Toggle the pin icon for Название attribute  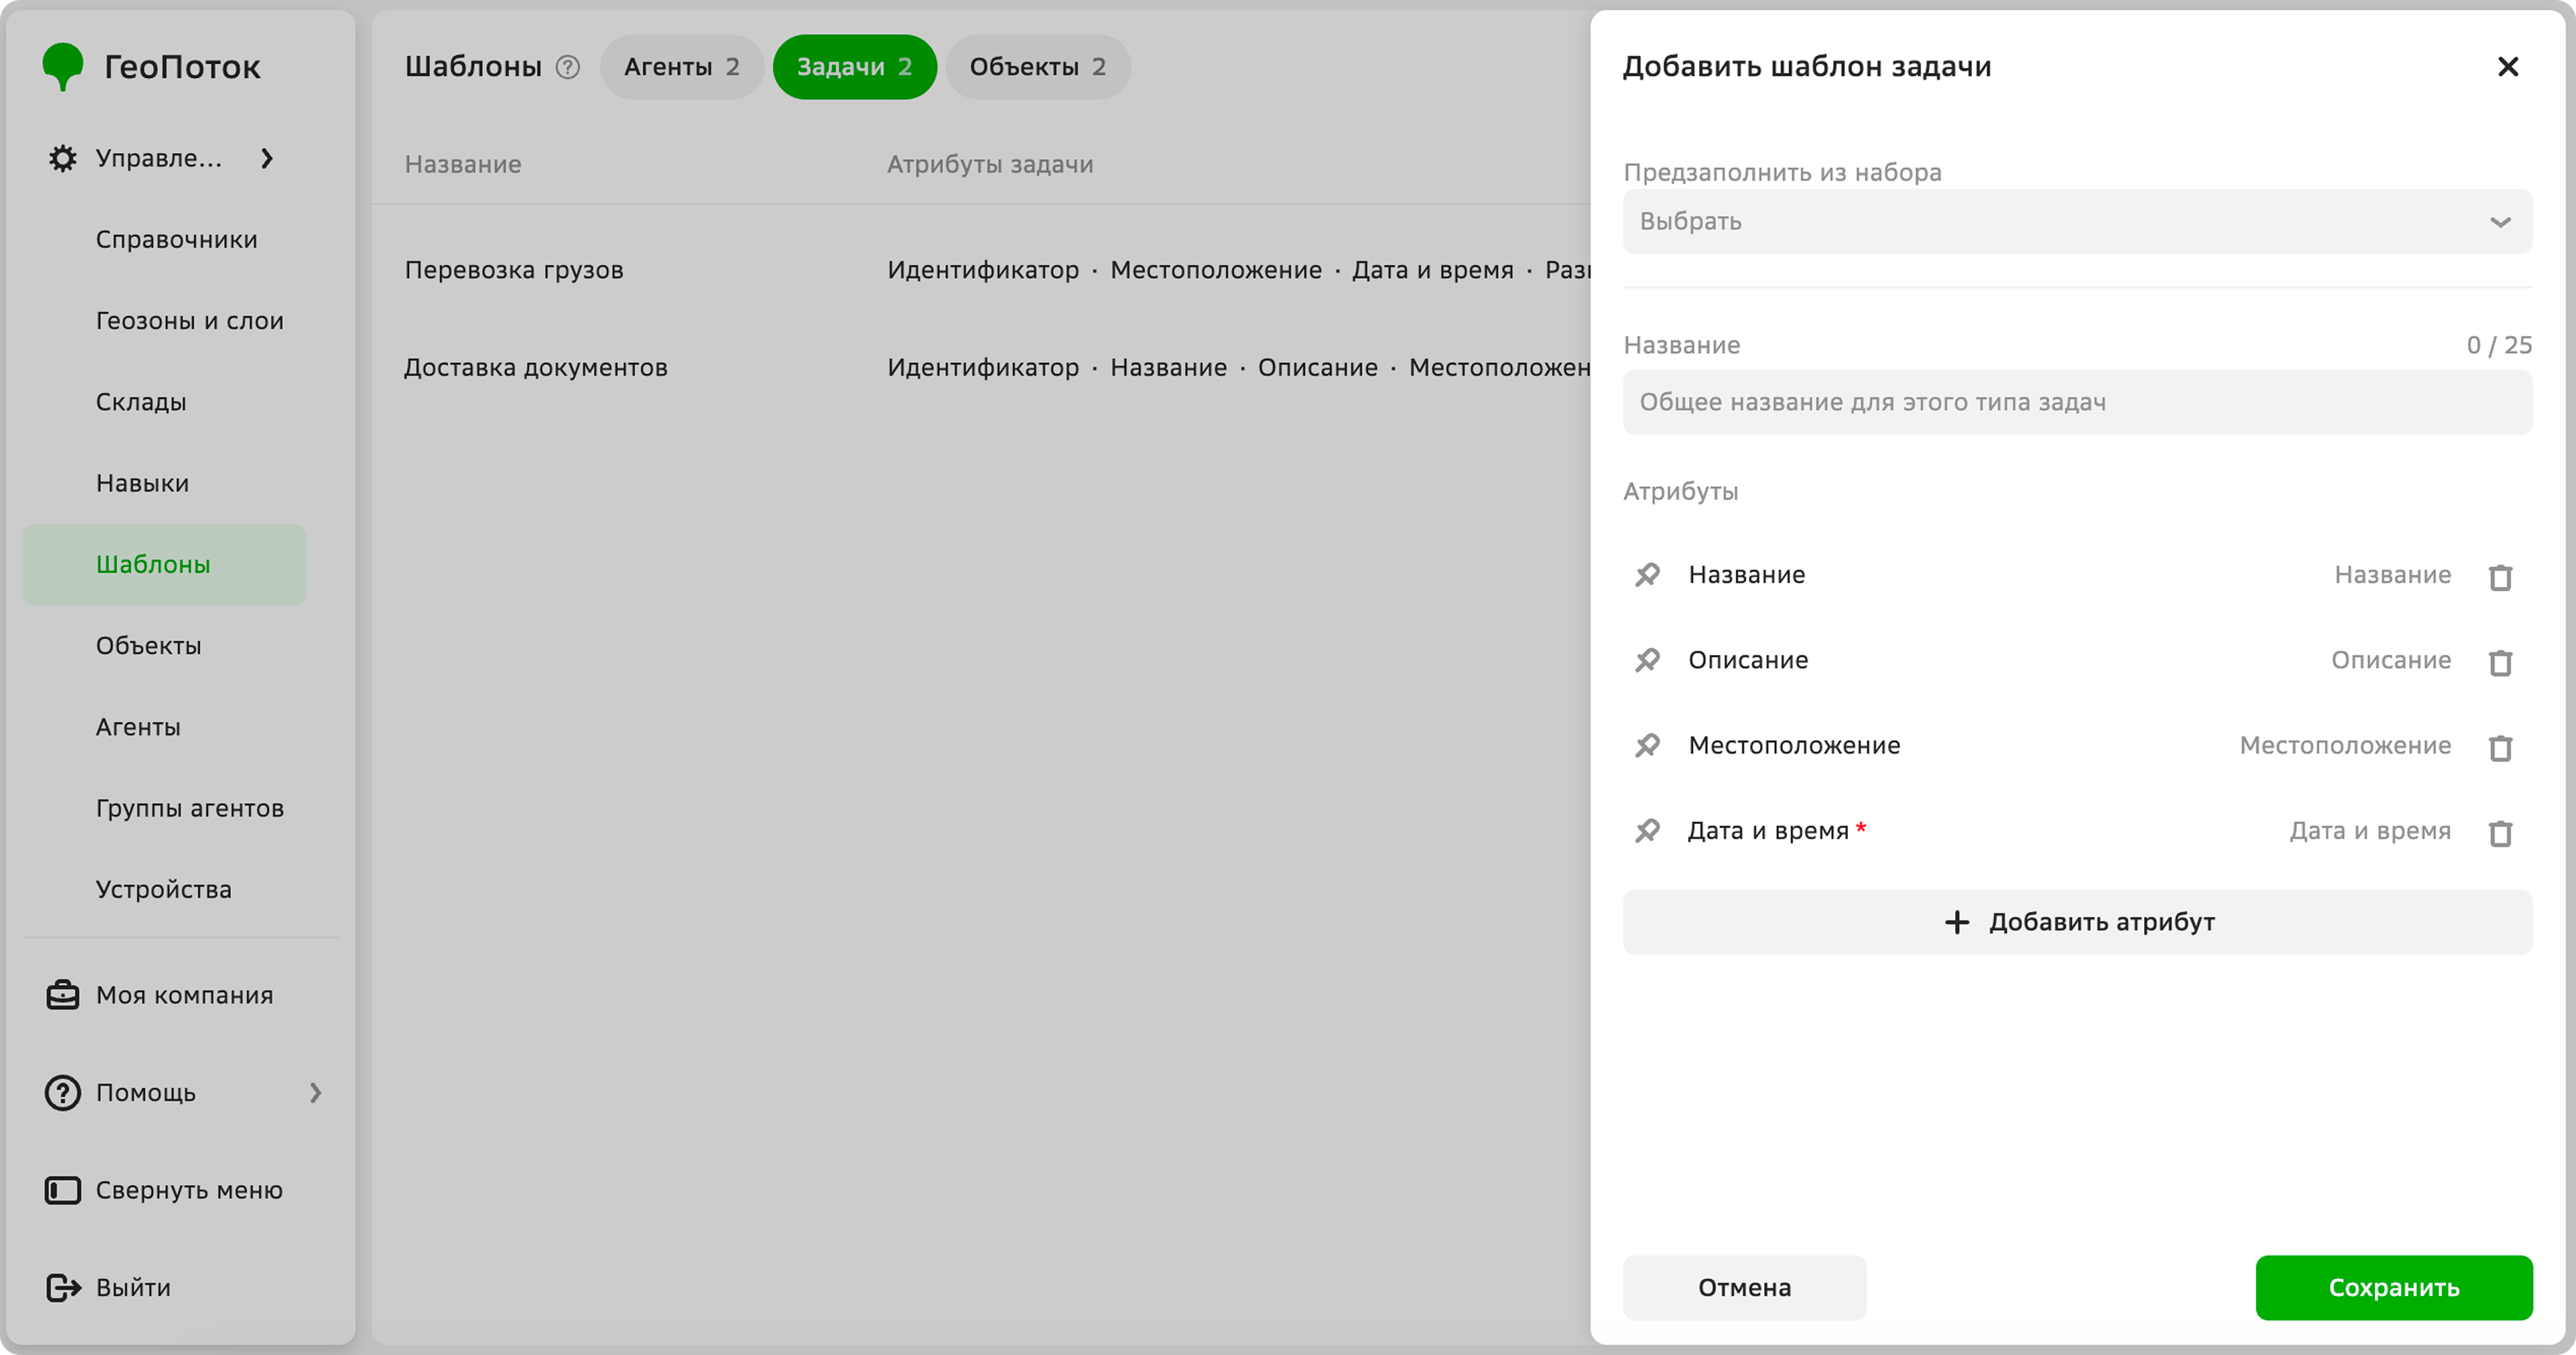(1647, 575)
